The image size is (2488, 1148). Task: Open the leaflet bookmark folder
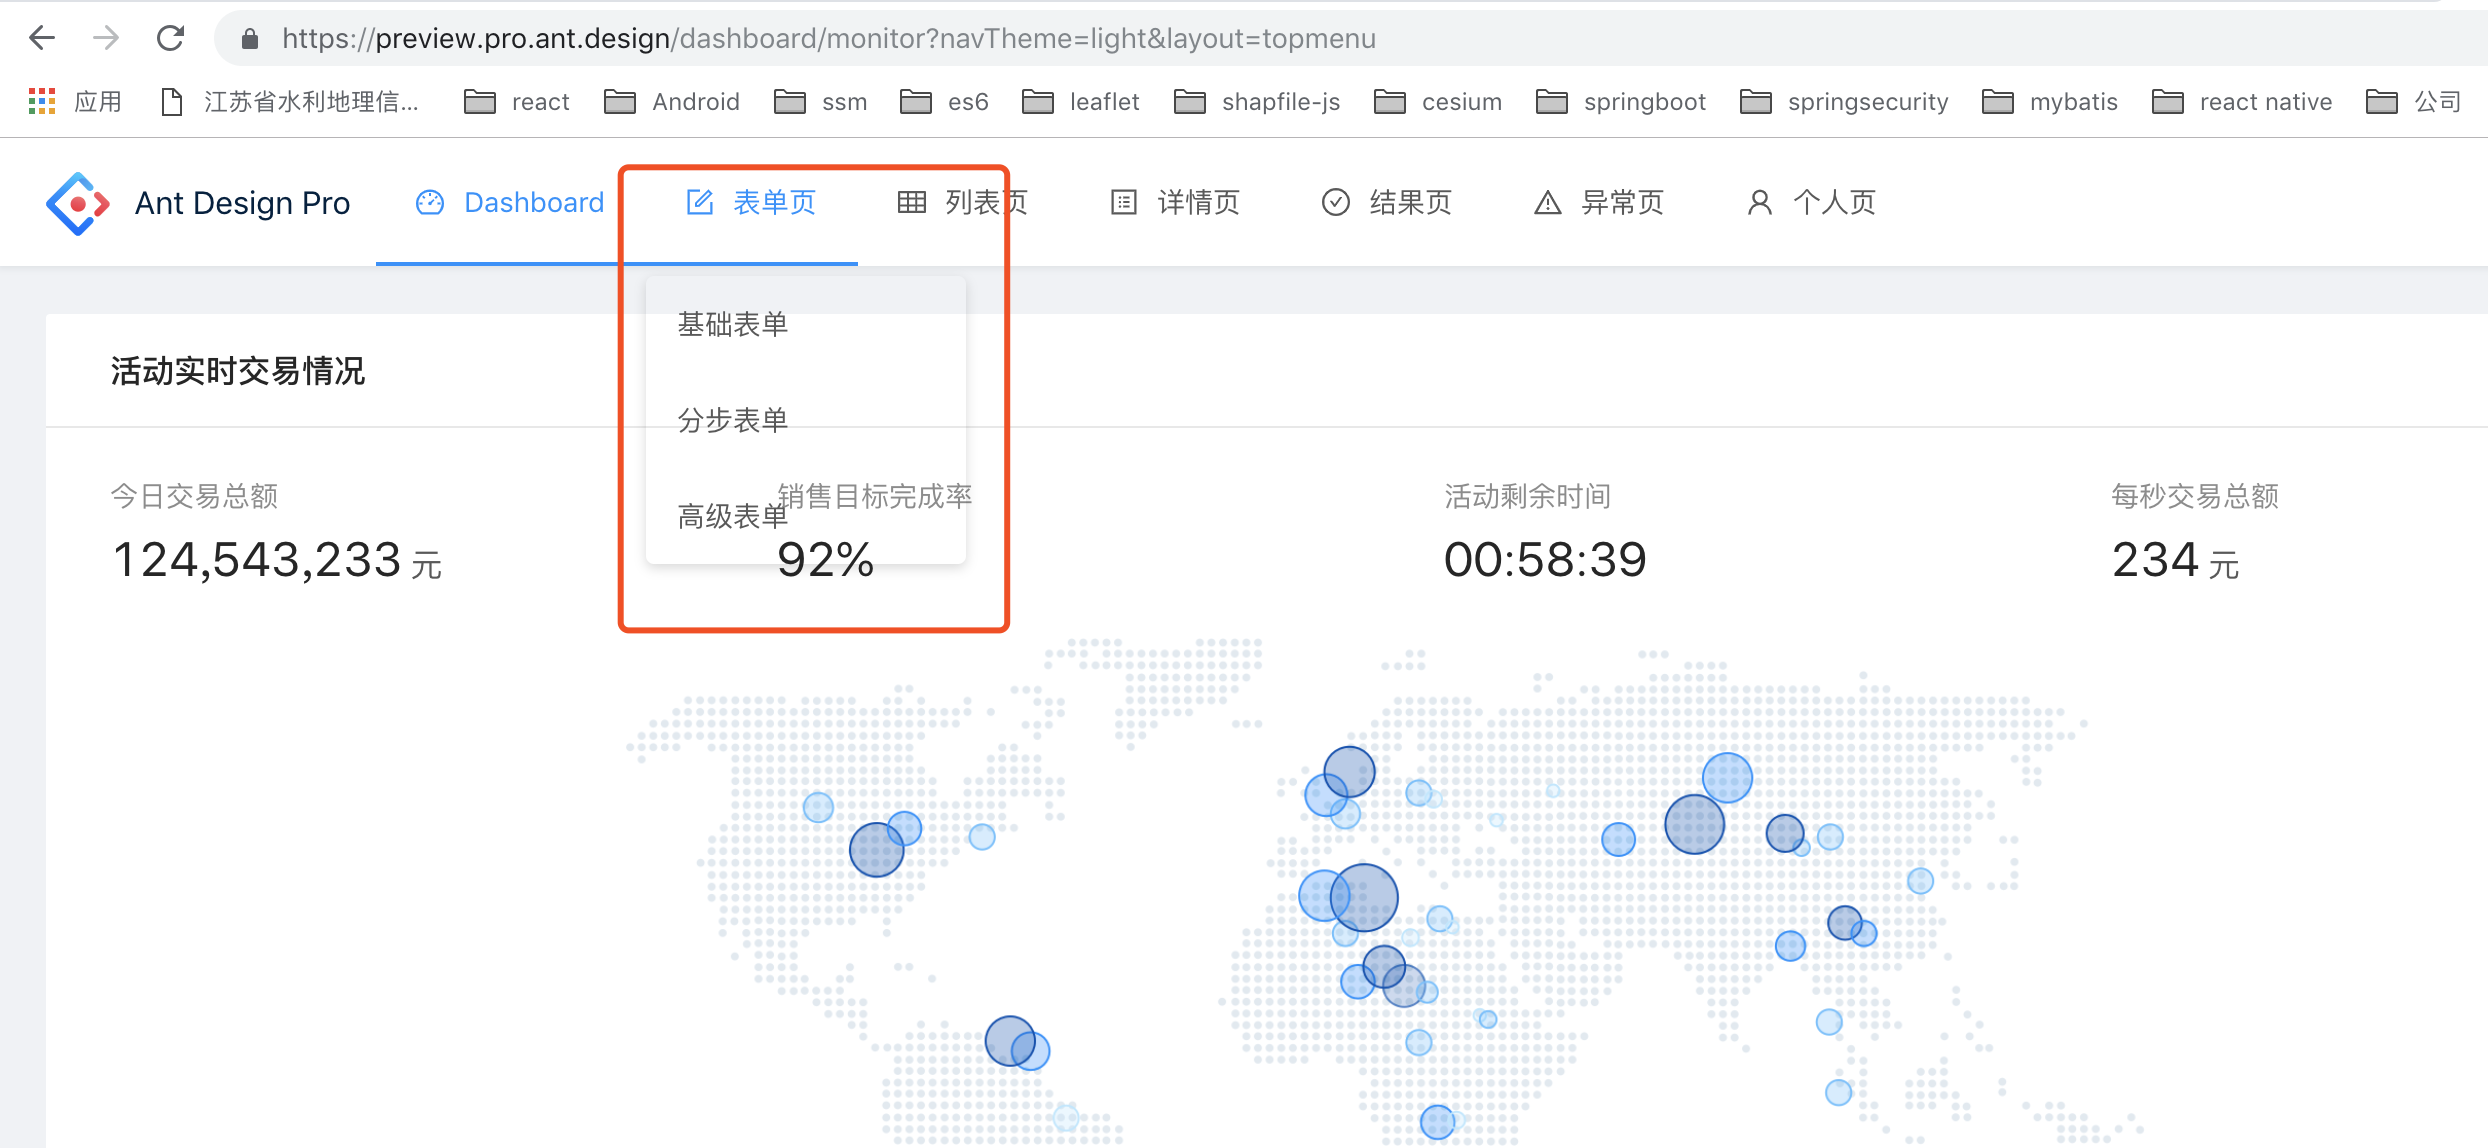click(1081, 101)
